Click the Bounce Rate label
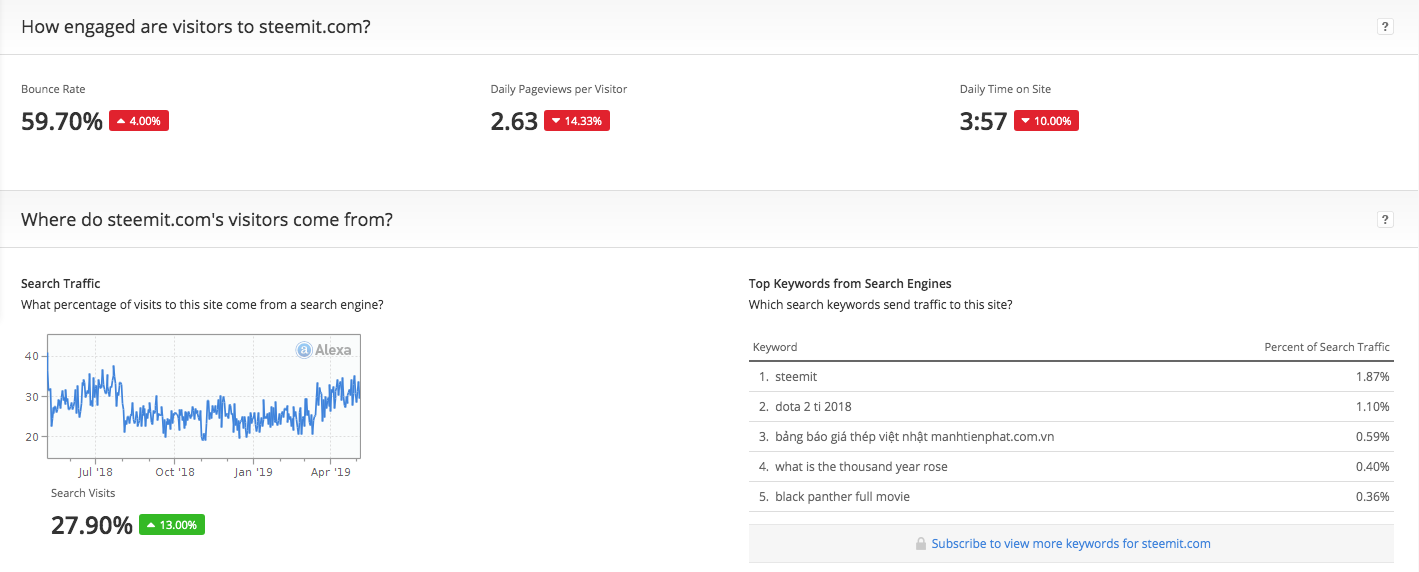The image size is (1419, 572). tap(53, 89)
